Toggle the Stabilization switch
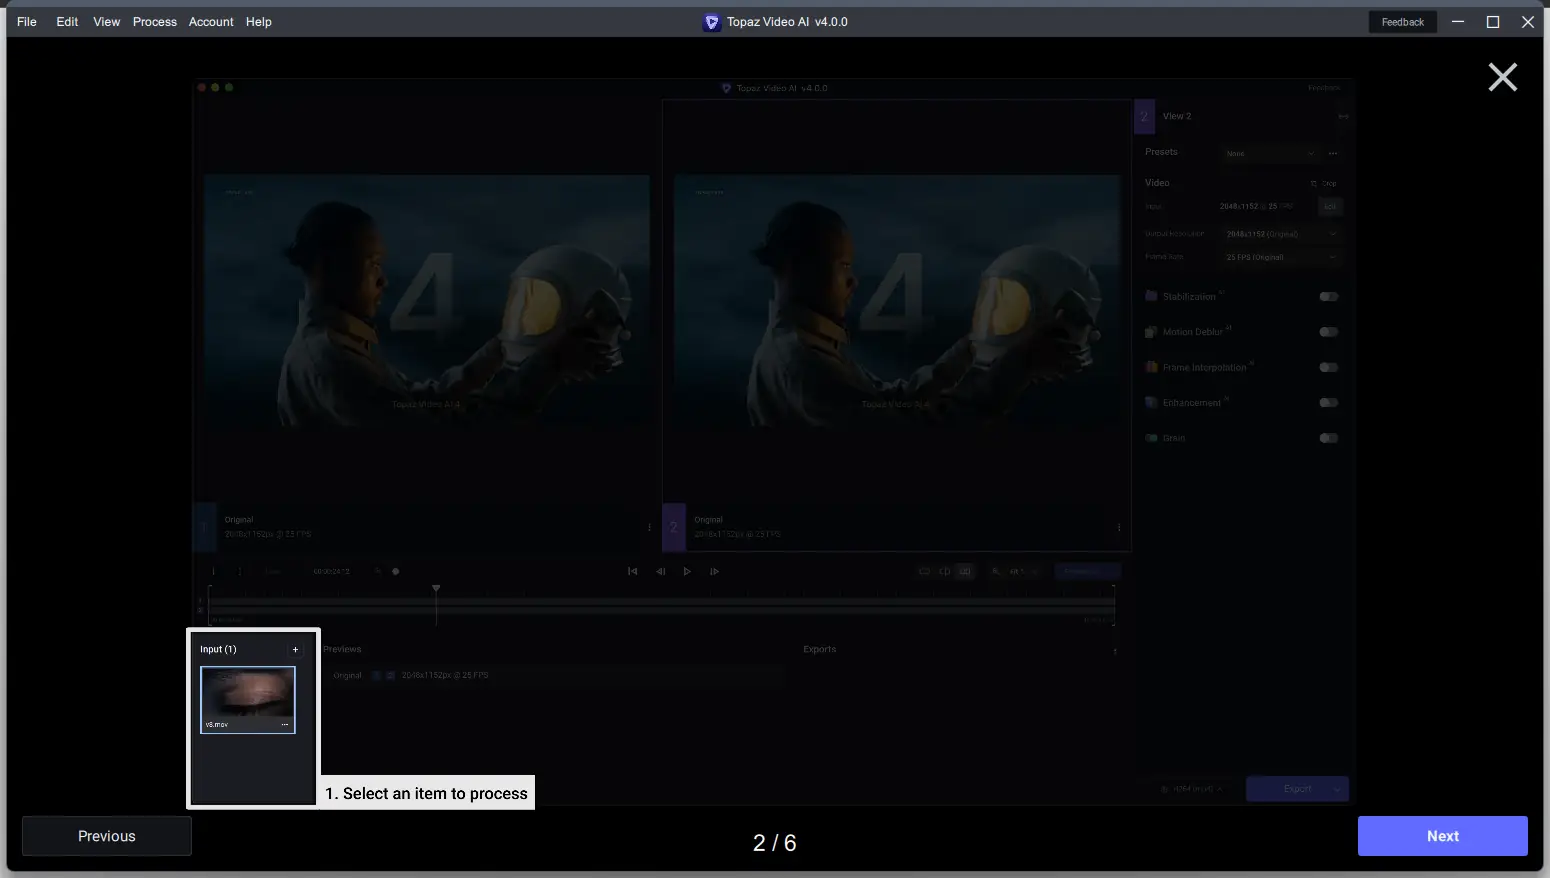Image resolution: width=1550 pixels, height=878 pixels. point(1329,297)
